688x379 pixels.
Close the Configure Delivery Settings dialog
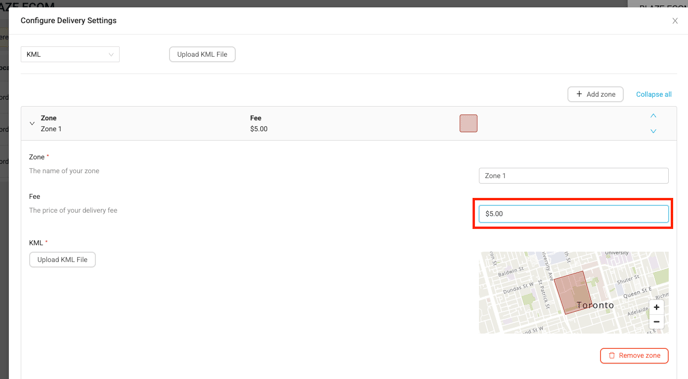(675, 21)
